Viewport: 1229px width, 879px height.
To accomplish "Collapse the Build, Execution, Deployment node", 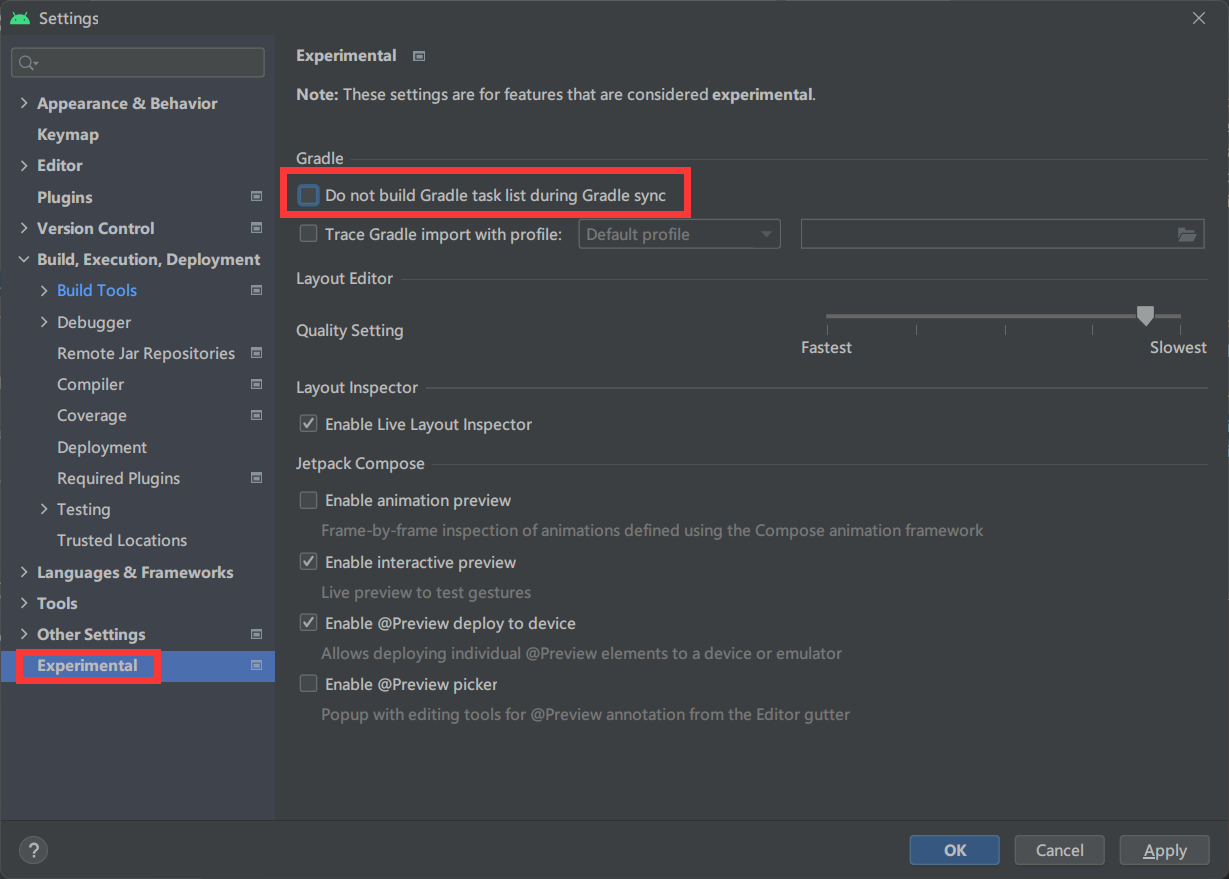I will point(24,259).
